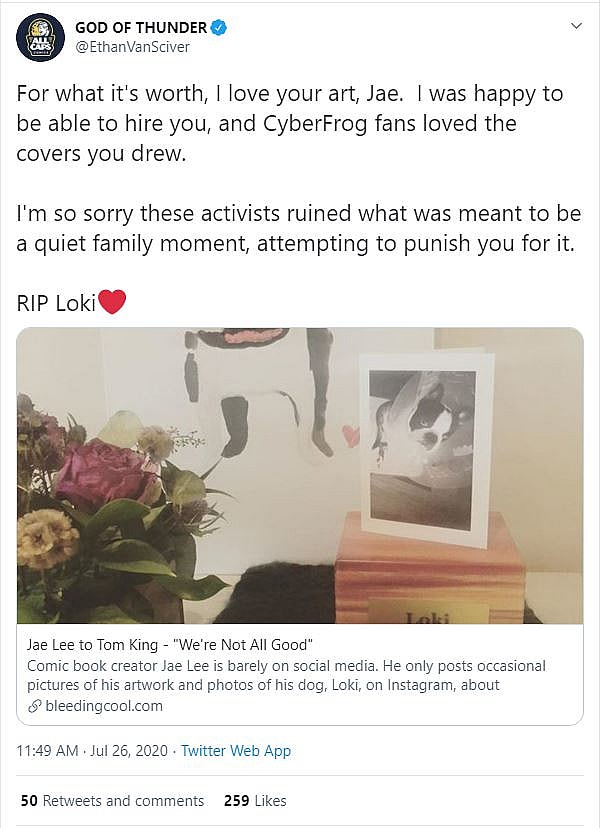Click the ALL CAPS profile avatar
Screen dimensions: 603x828
pos(40,37)
